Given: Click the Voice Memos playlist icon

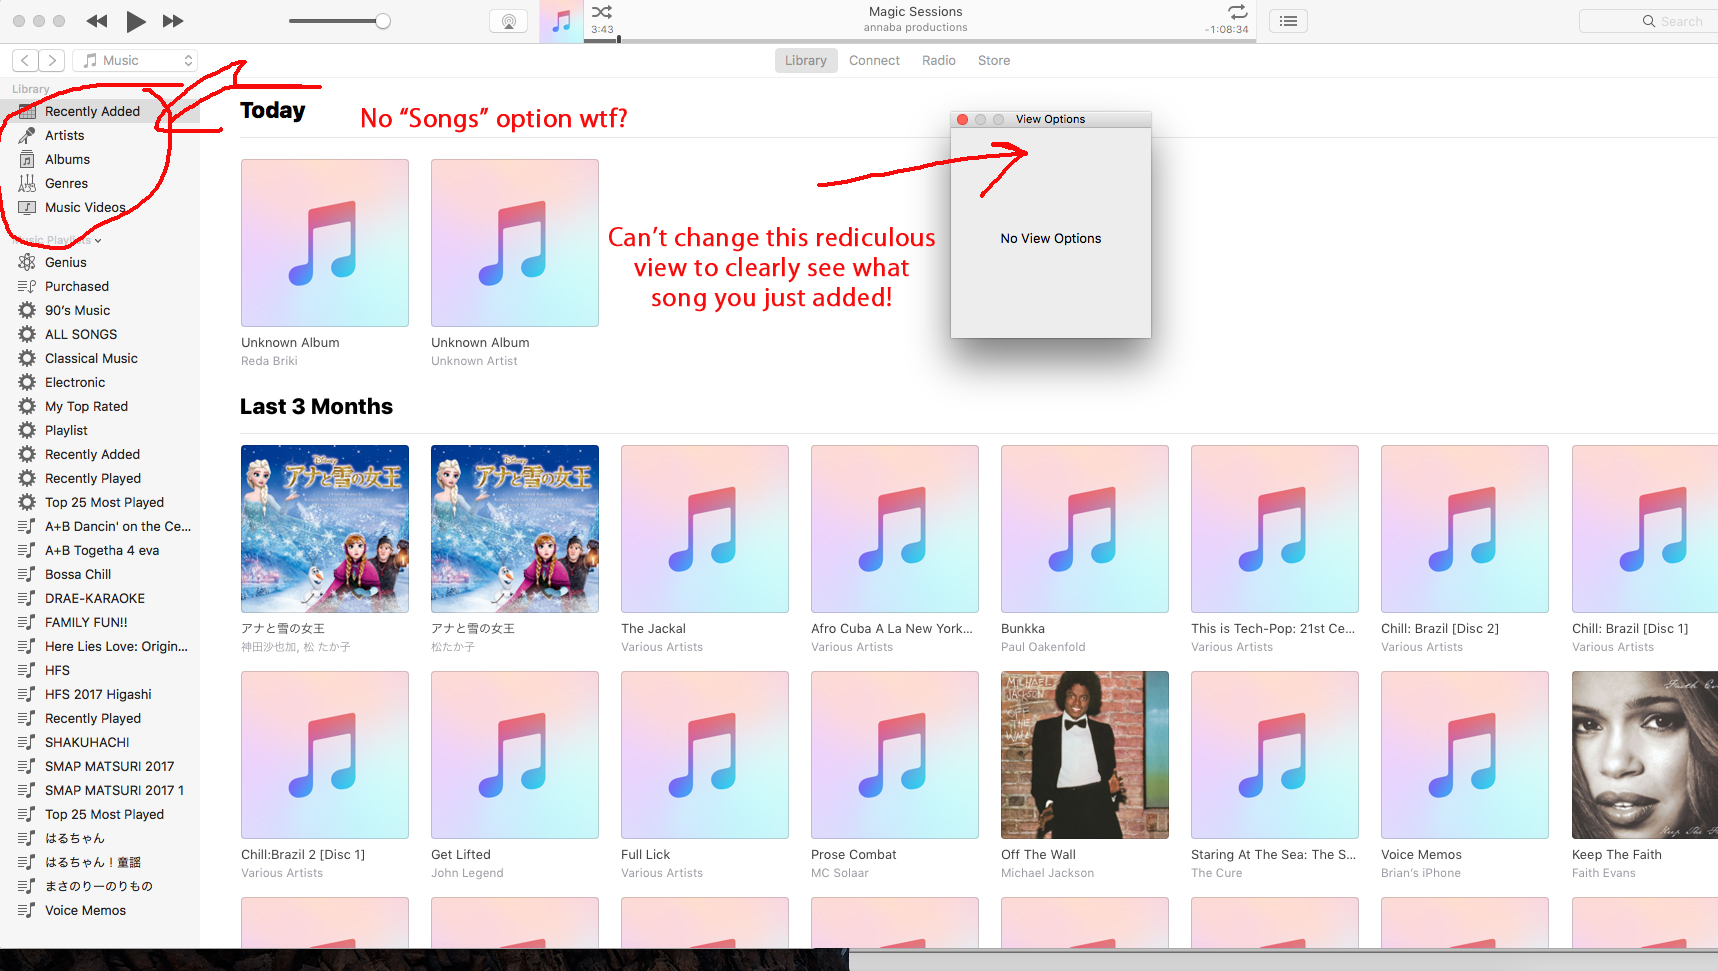Looking at the screenshot, I should point(27,910).
